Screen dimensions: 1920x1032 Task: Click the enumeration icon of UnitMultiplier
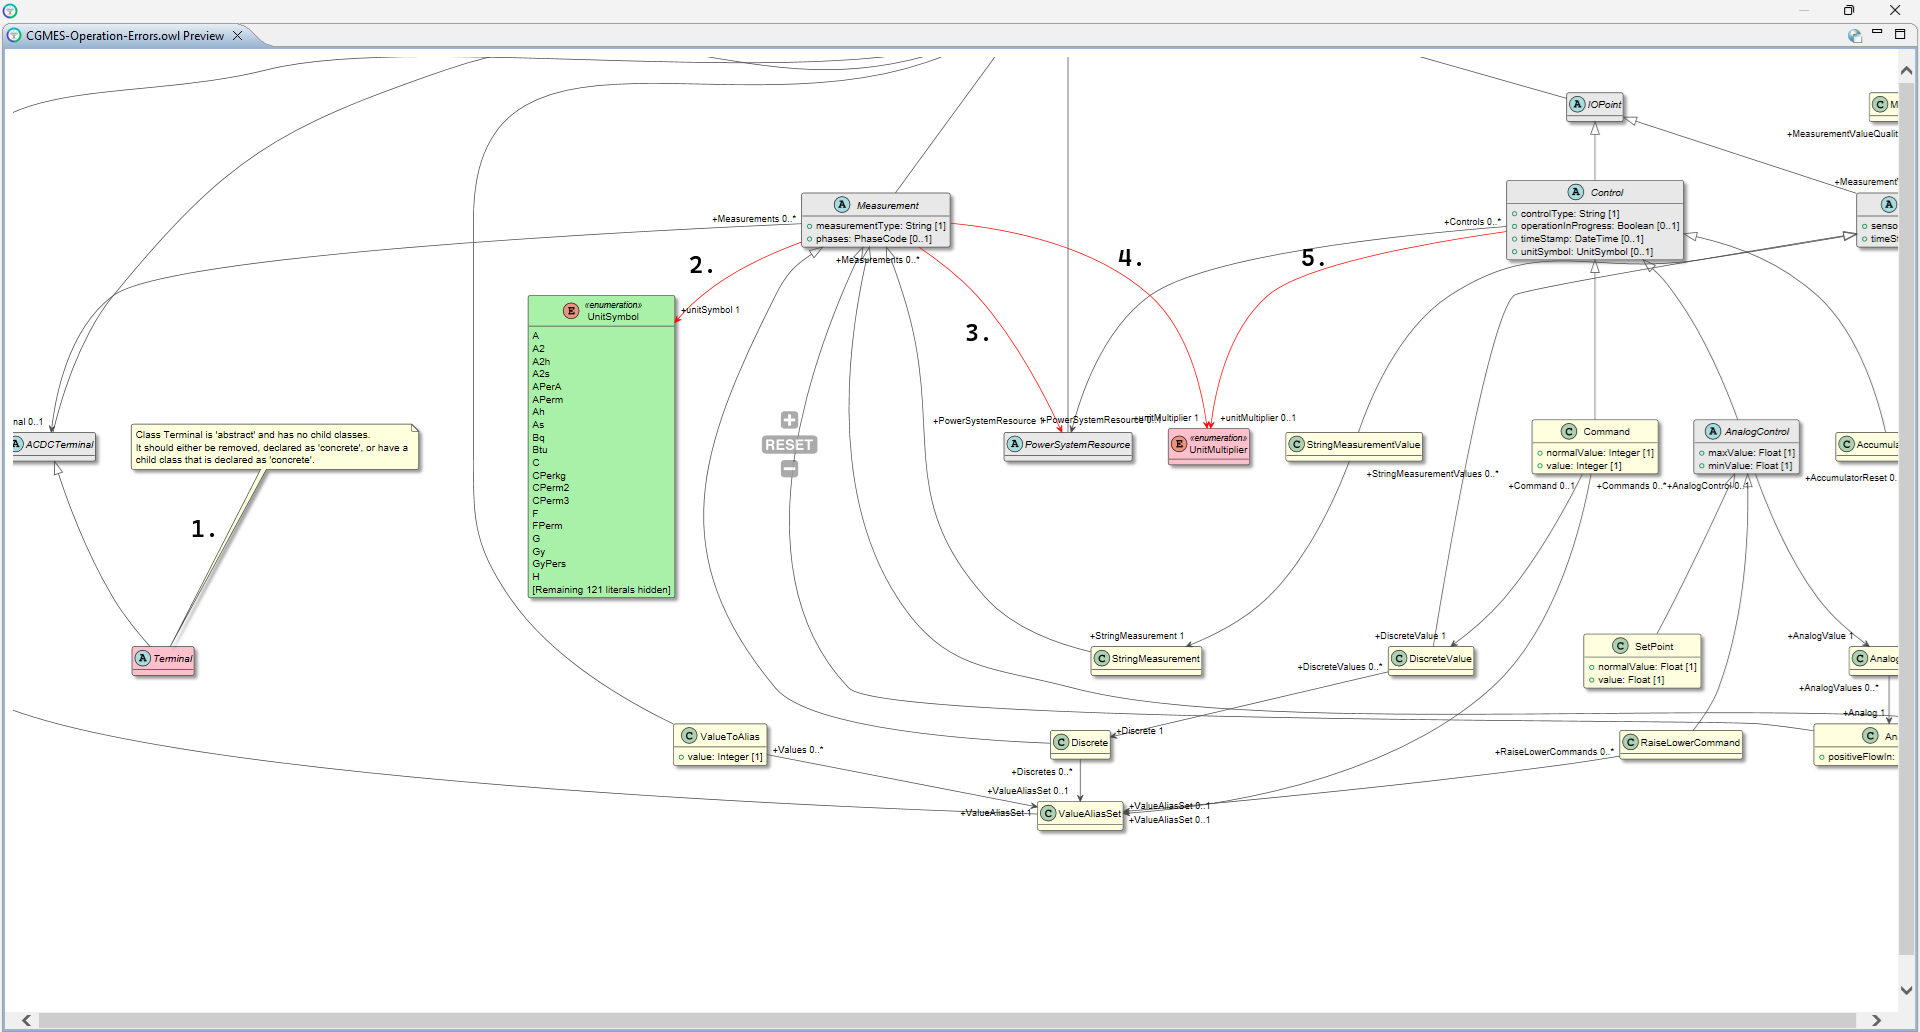tap(1179, 444)
